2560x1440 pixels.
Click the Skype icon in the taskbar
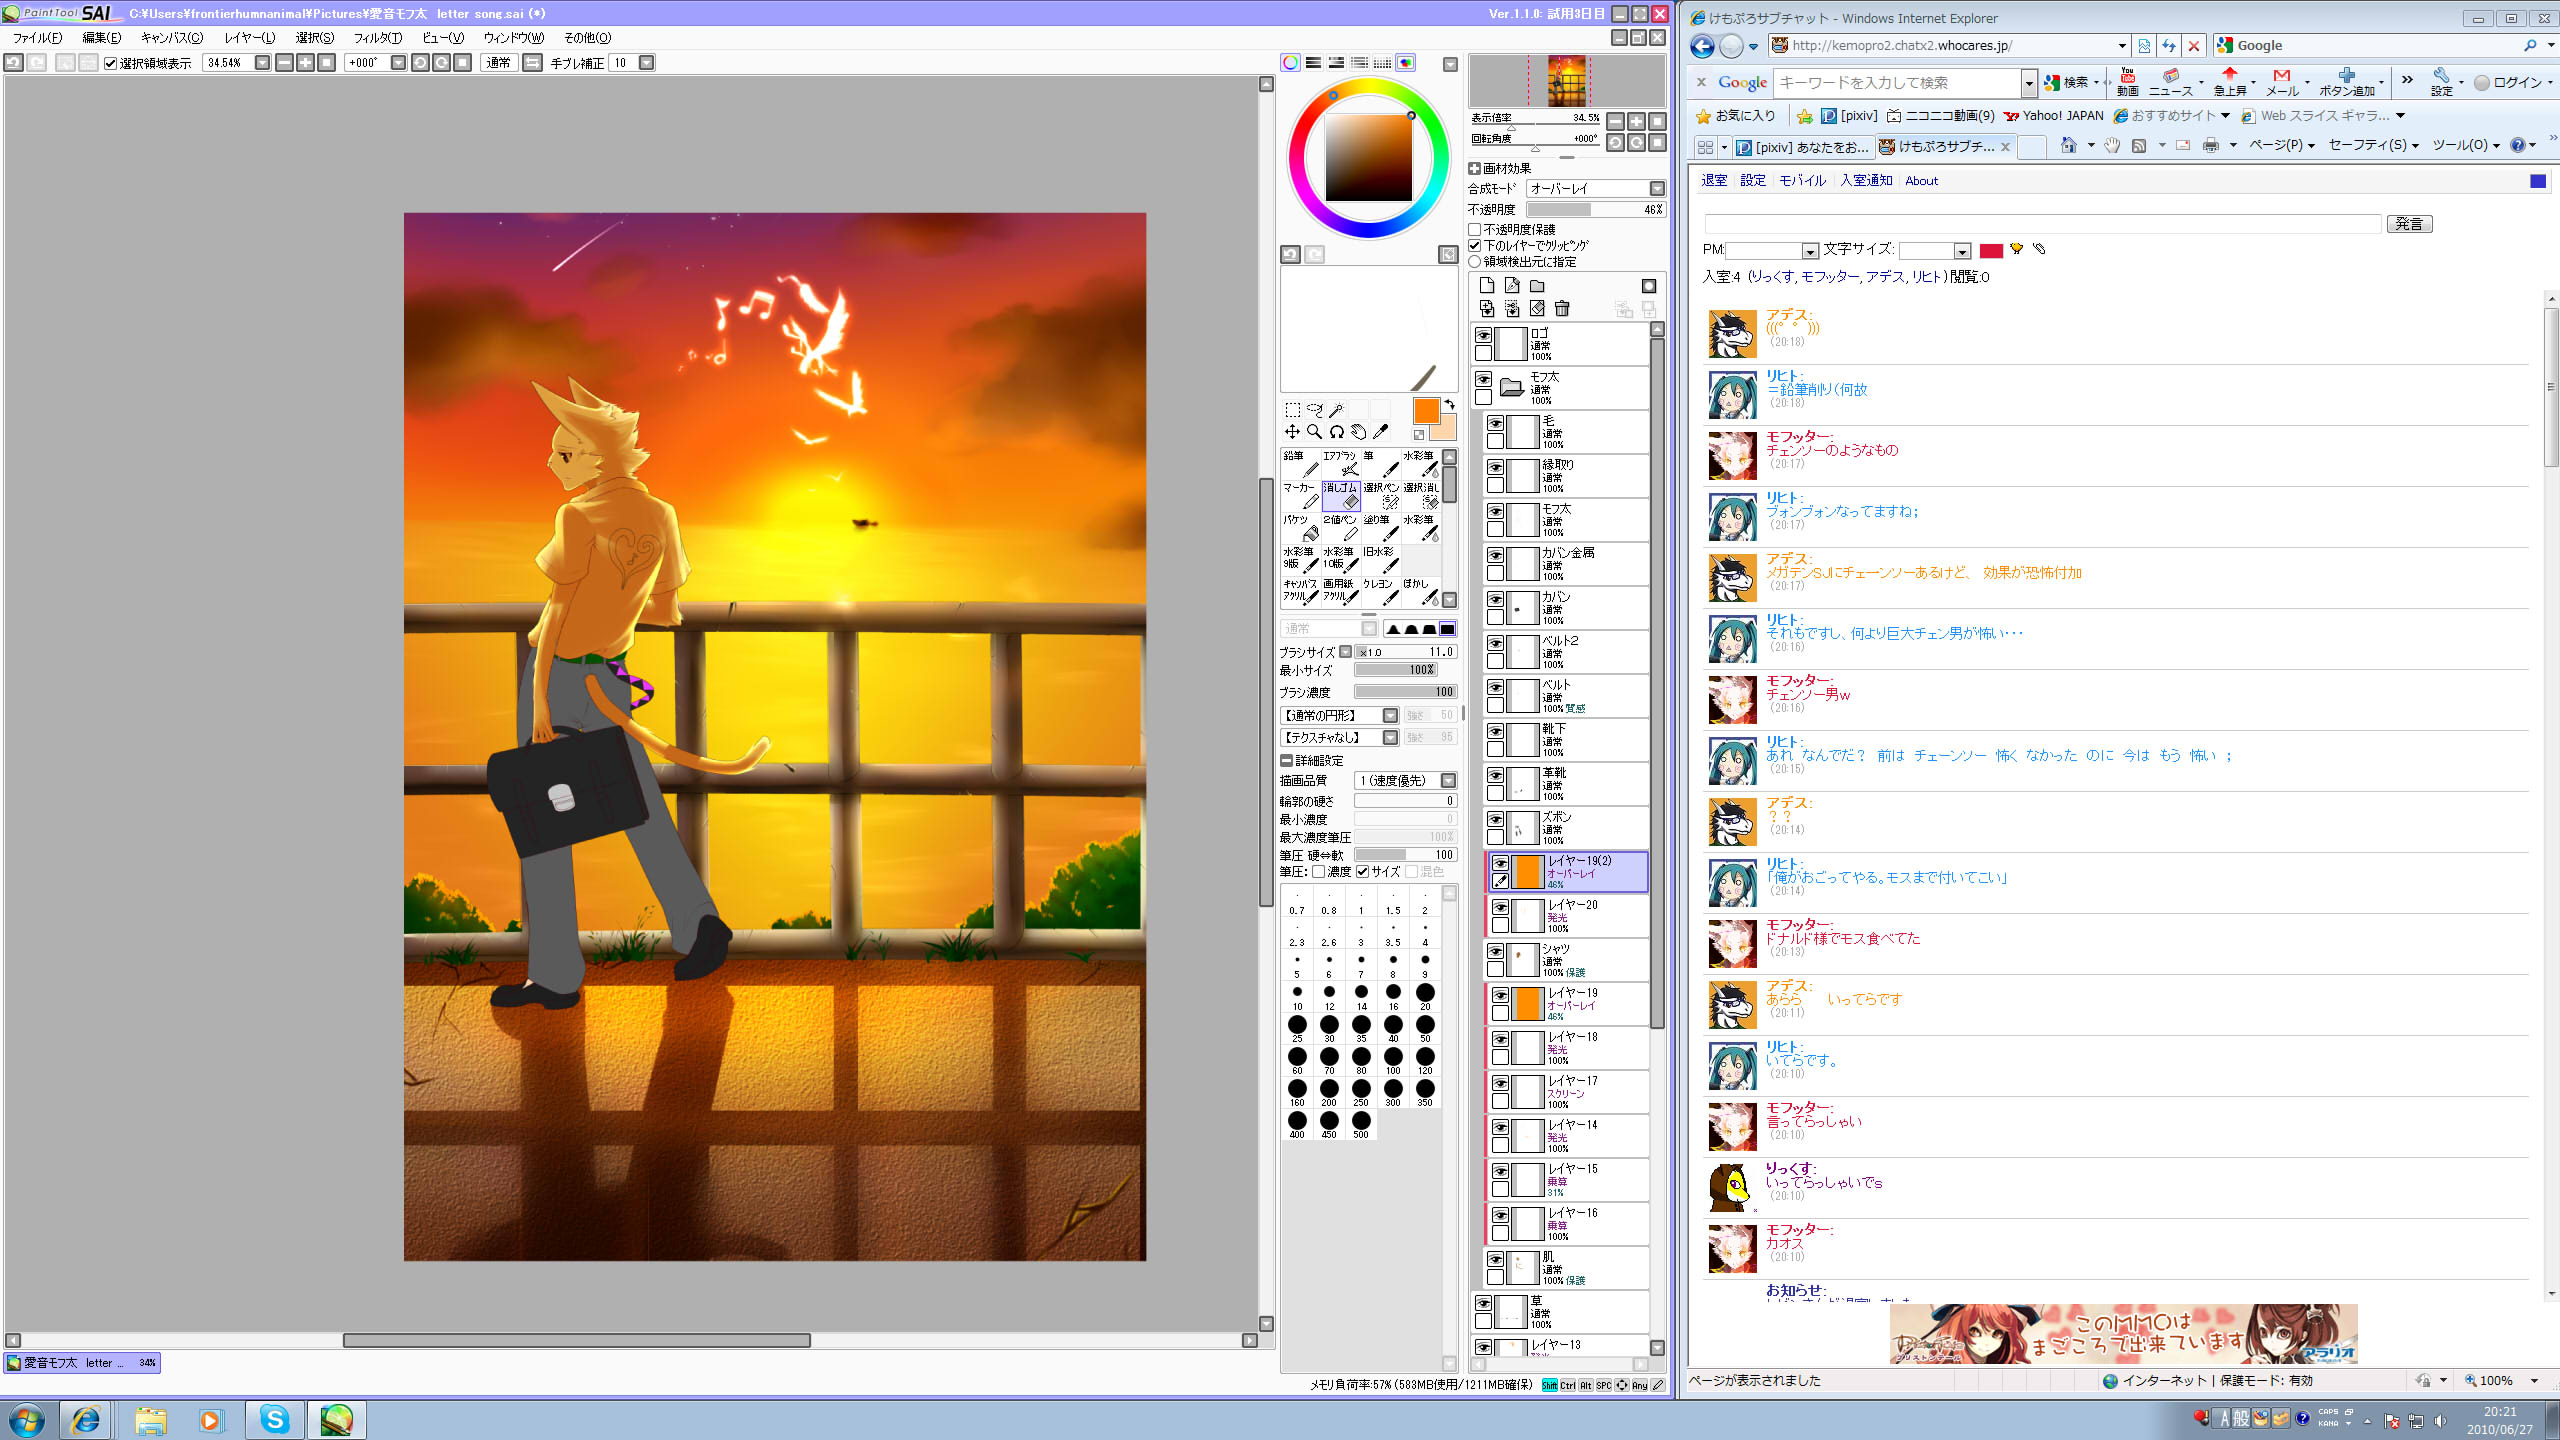click(274, 1419)
